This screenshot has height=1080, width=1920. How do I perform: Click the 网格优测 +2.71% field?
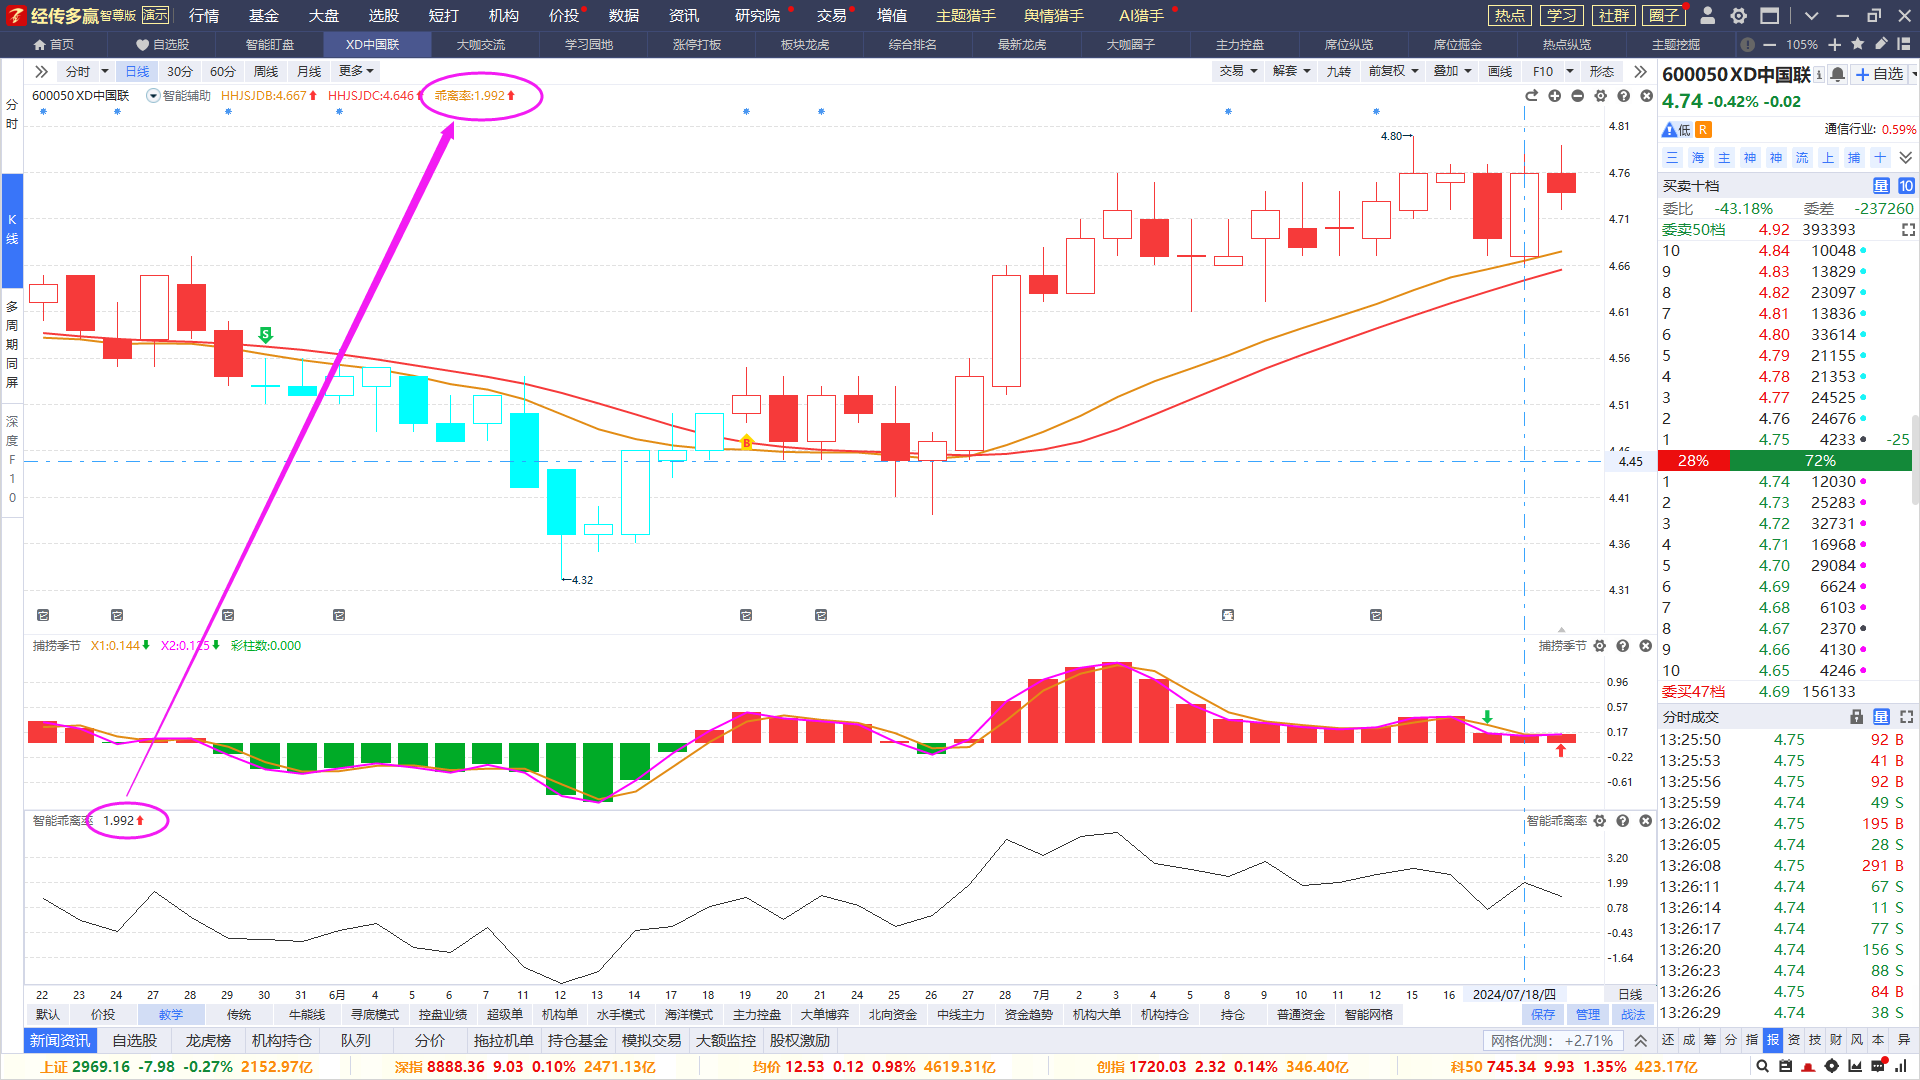[1551, 1041]
